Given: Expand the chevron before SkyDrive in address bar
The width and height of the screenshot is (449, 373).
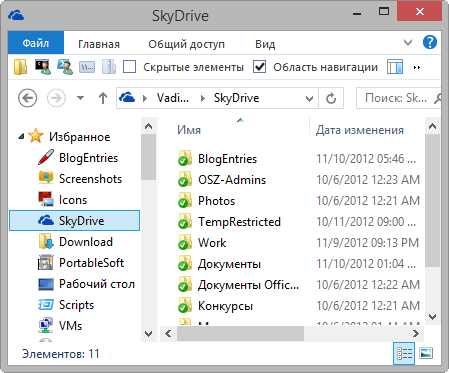Looking at the screenshot, I should 203,98.
